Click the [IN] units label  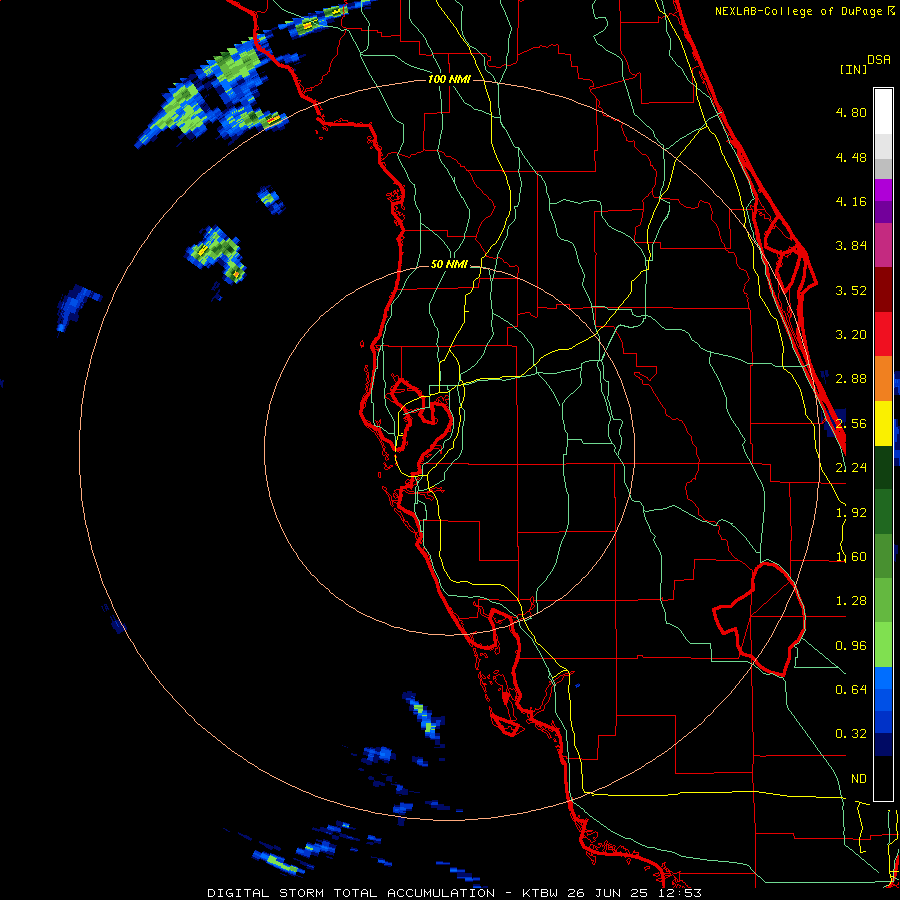coord(853,69)
